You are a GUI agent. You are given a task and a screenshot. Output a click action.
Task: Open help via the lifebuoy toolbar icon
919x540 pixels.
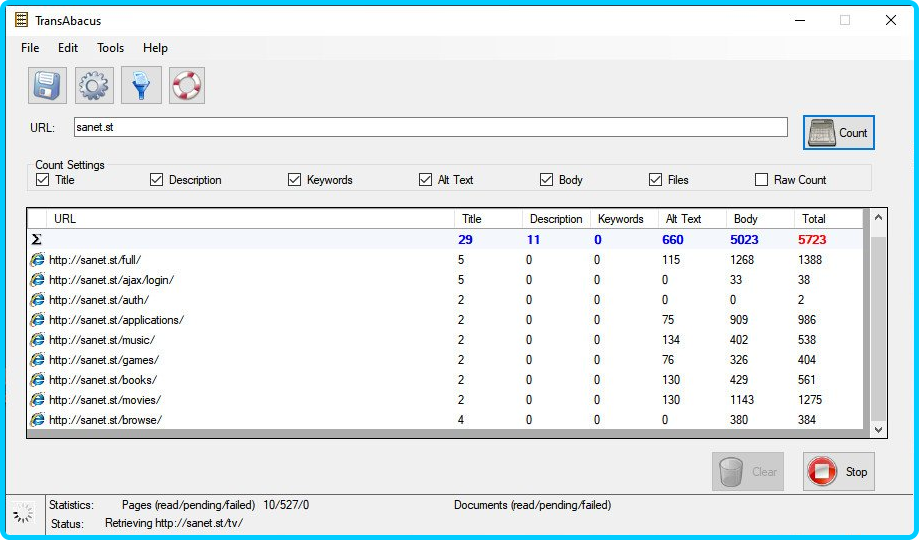click(x=187, y=86)
